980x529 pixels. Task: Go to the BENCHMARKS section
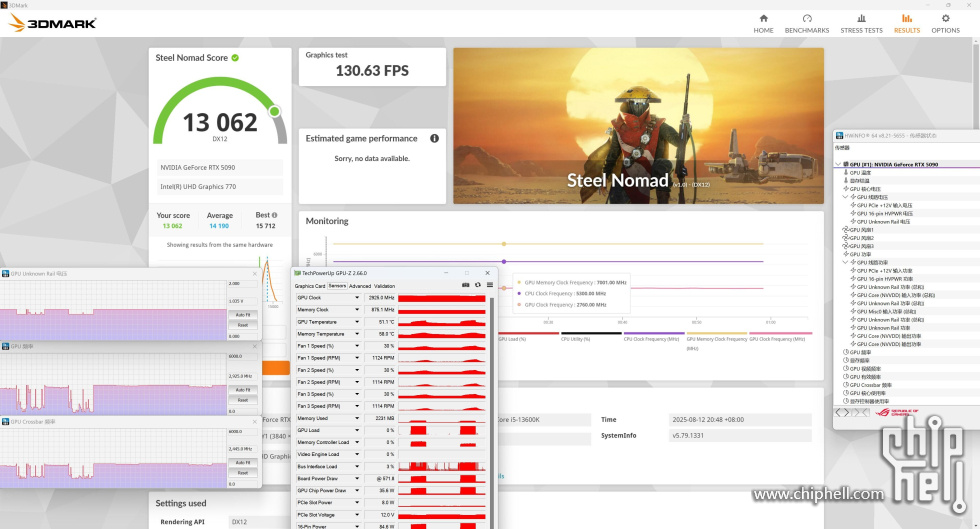click(x=807, y=24)
